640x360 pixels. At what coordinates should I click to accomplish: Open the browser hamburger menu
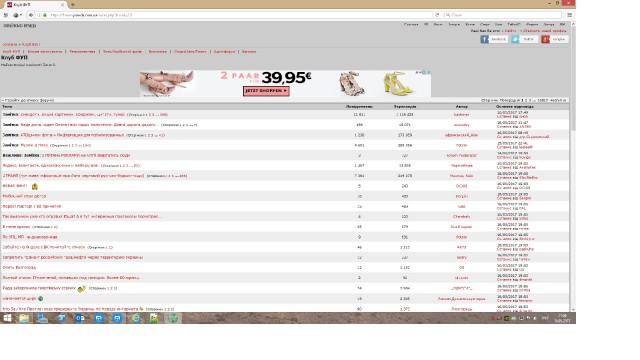pos(569,15)
